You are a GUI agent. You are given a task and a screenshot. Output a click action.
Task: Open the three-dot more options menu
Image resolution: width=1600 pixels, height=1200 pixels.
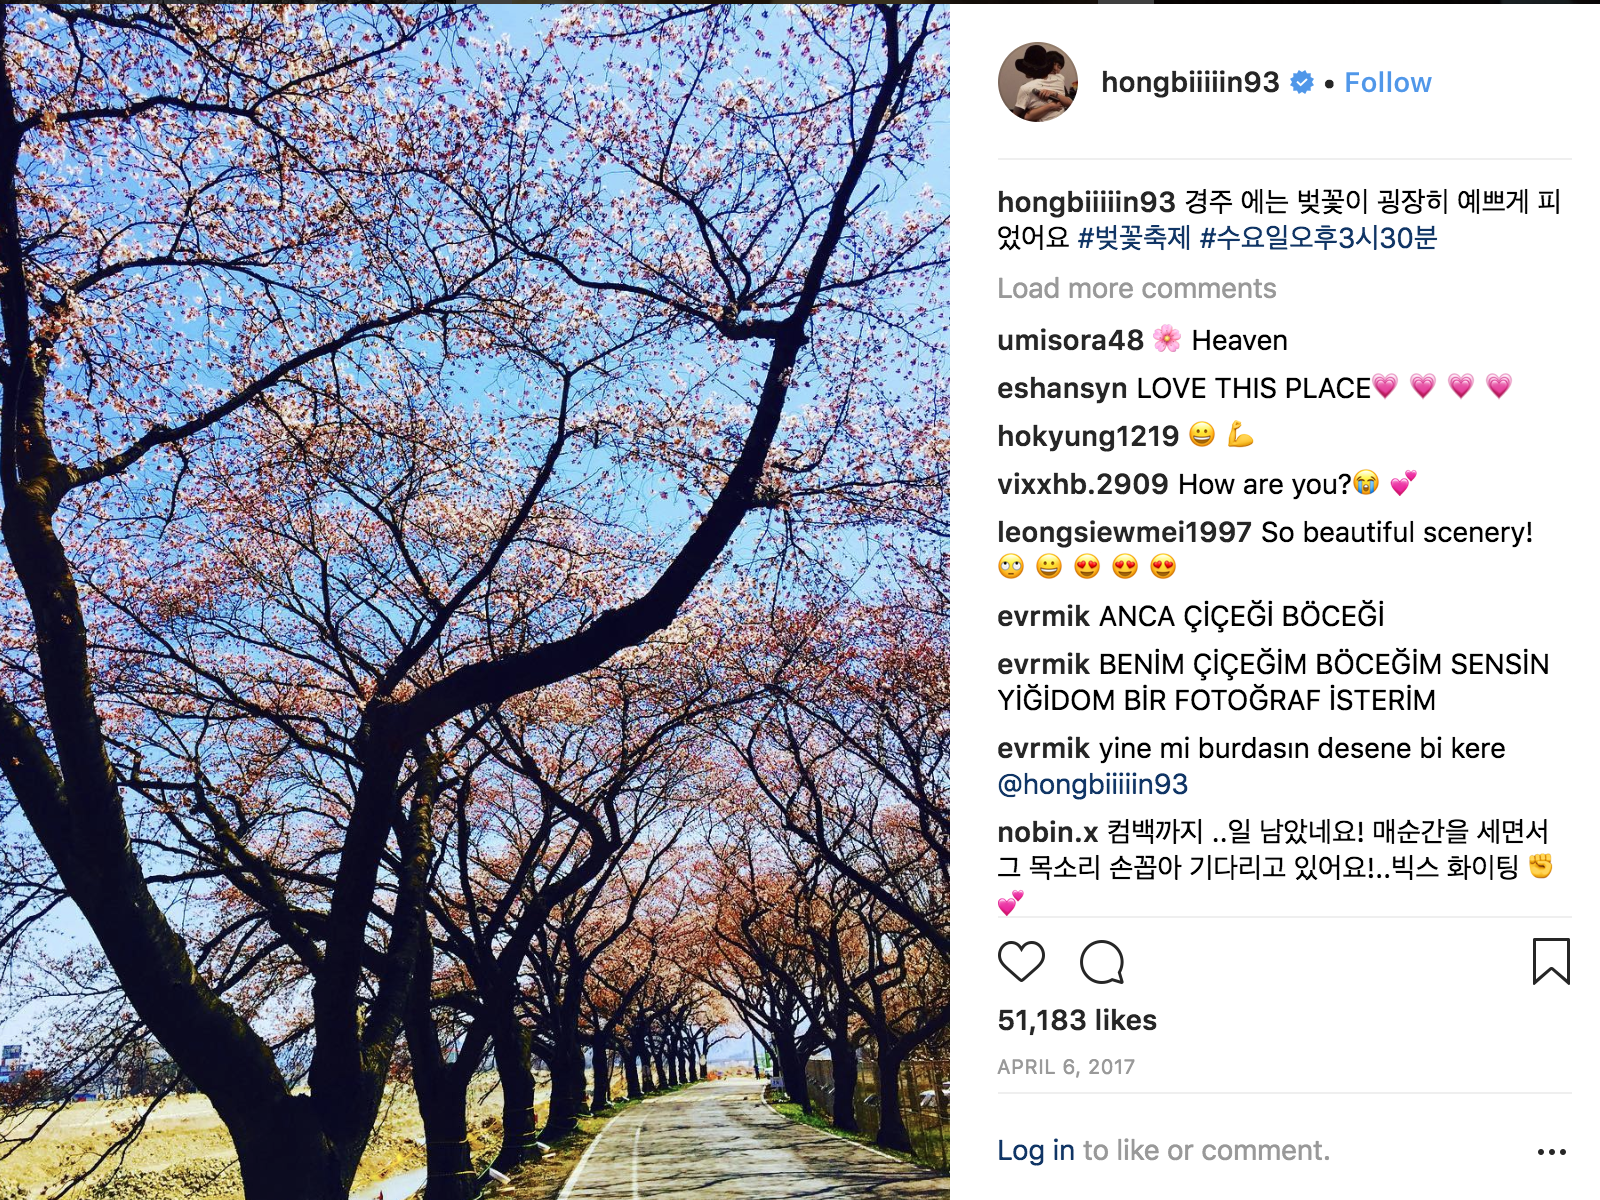[x=1551, y=1152]
